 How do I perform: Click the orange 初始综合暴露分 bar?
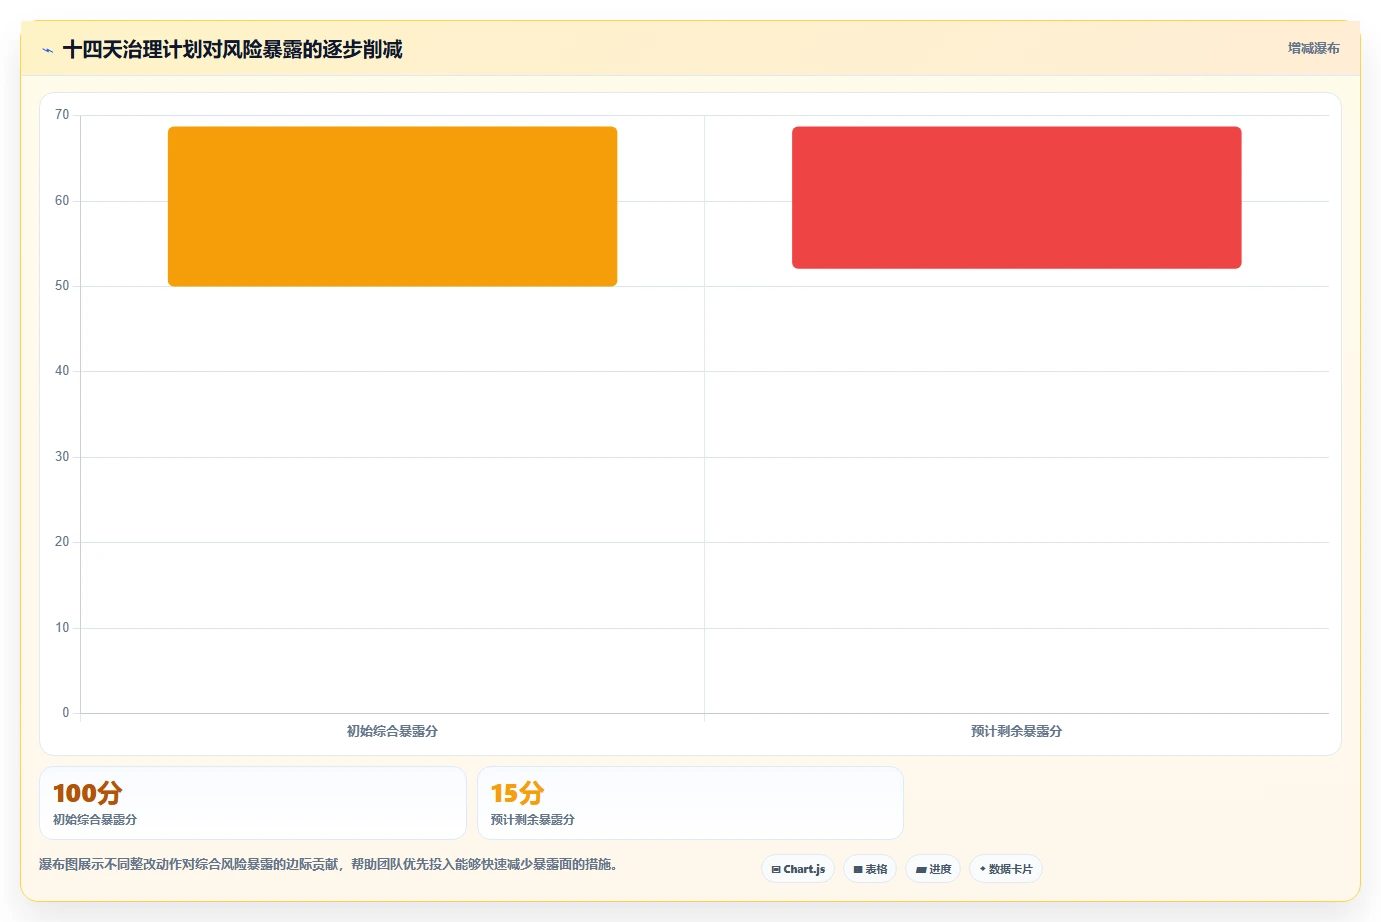pyautogui.click(x=392, y=206)
